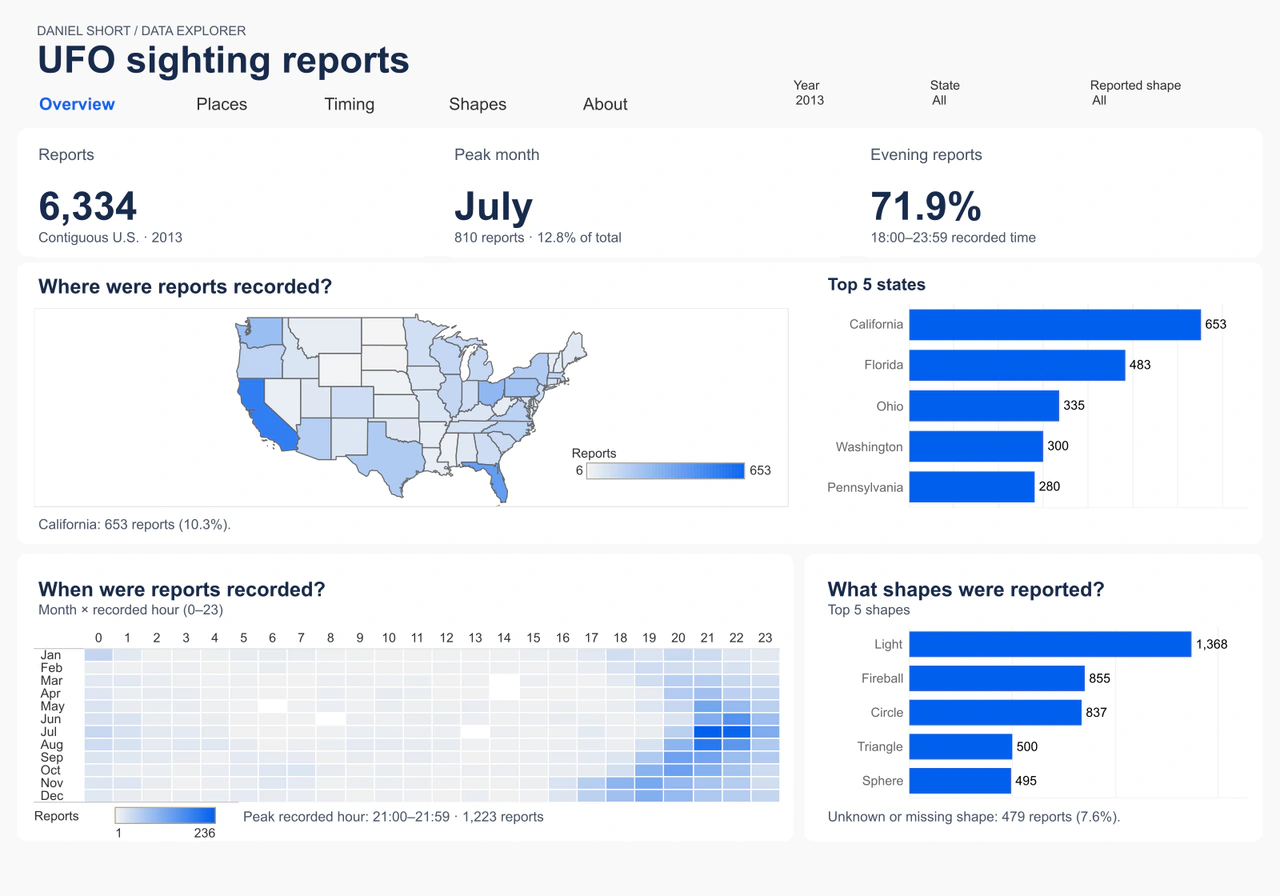Open the Places tab
1280x896 pixels.
pos(221,104)
